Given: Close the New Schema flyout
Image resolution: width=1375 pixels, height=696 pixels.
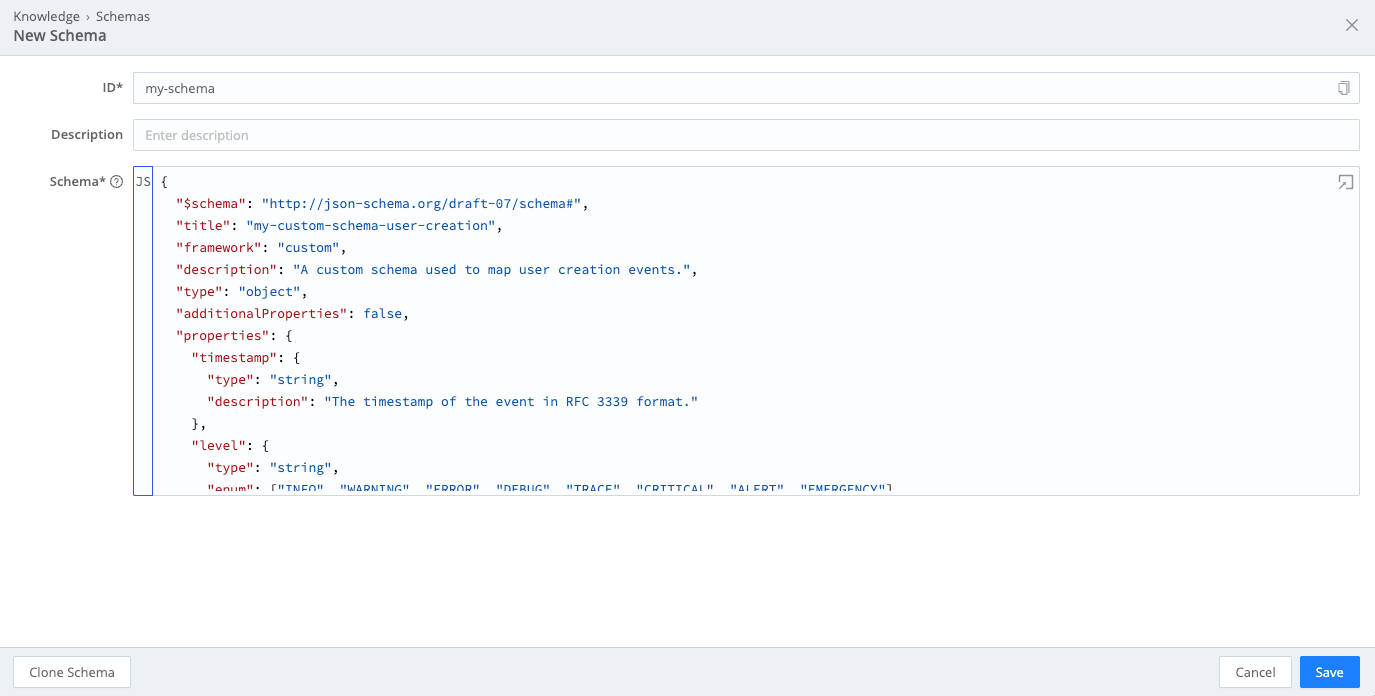Looking at the screenshot, I should (x=1352, y=25).
